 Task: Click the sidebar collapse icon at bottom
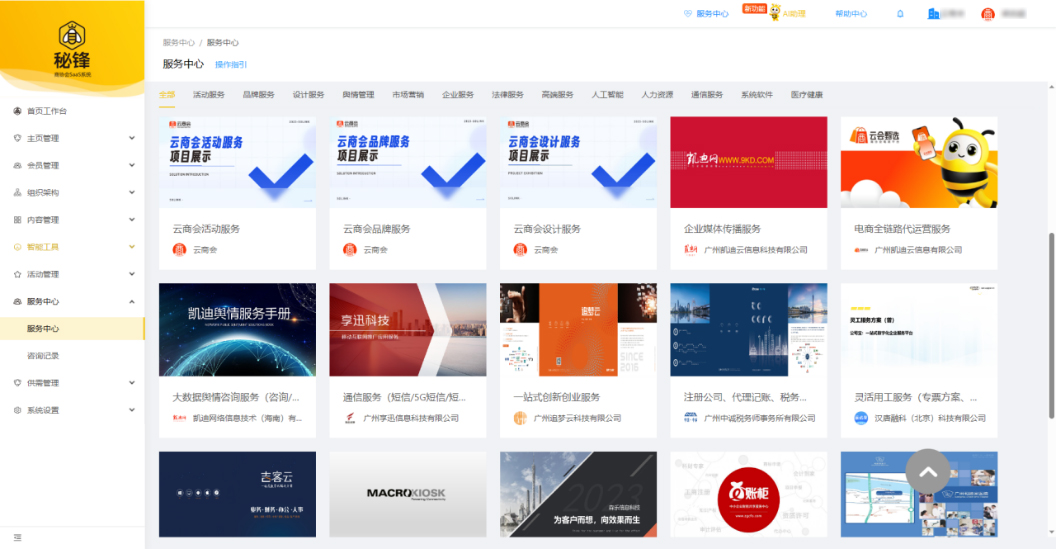point(18,538)
